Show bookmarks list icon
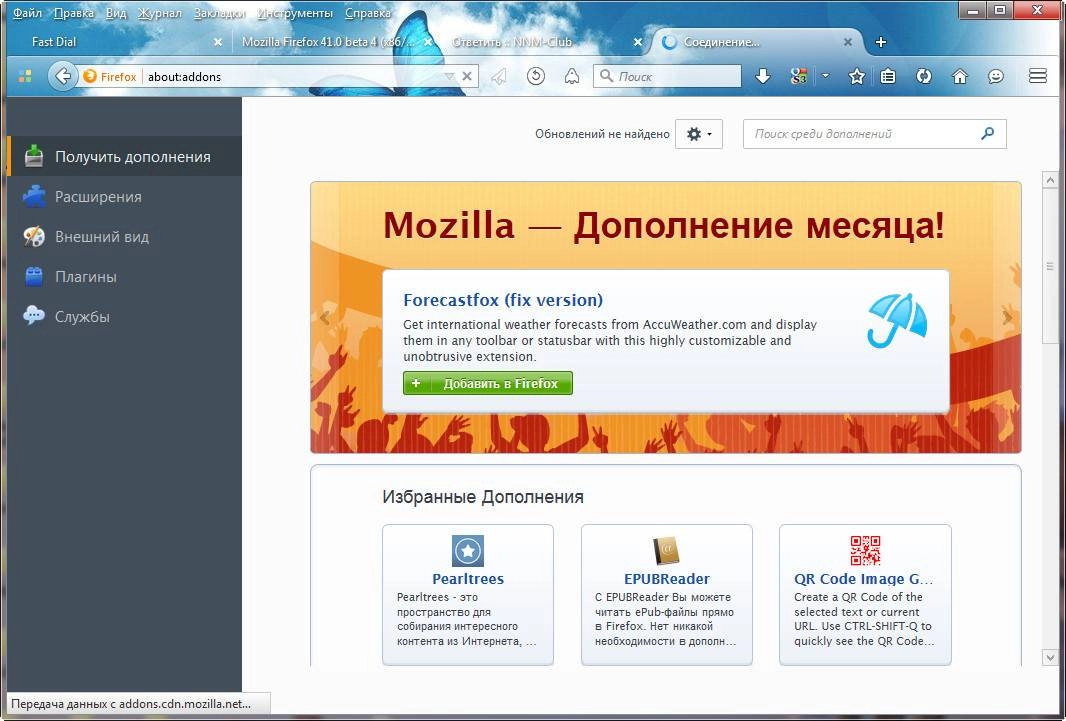 pyautogui.click(x=888, y=77)
